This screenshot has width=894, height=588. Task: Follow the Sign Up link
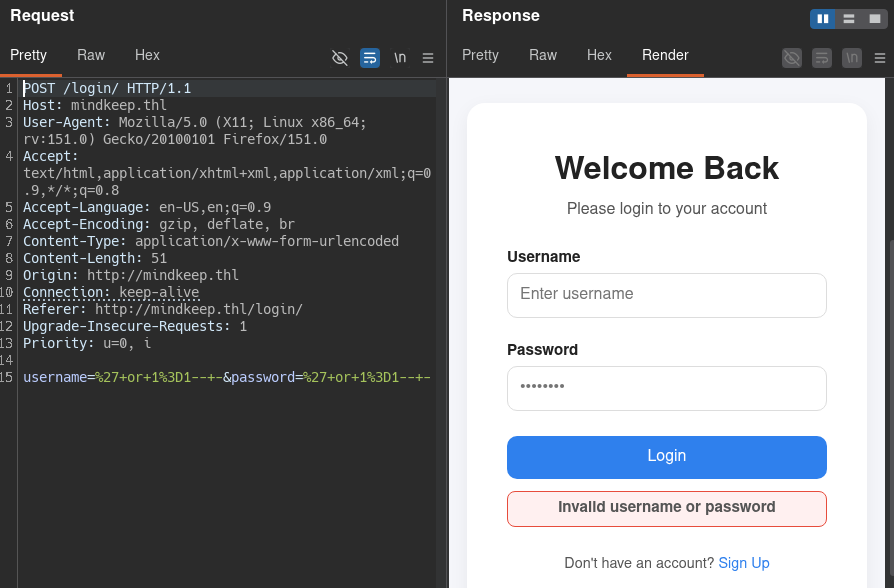click(x=743, y=563)
